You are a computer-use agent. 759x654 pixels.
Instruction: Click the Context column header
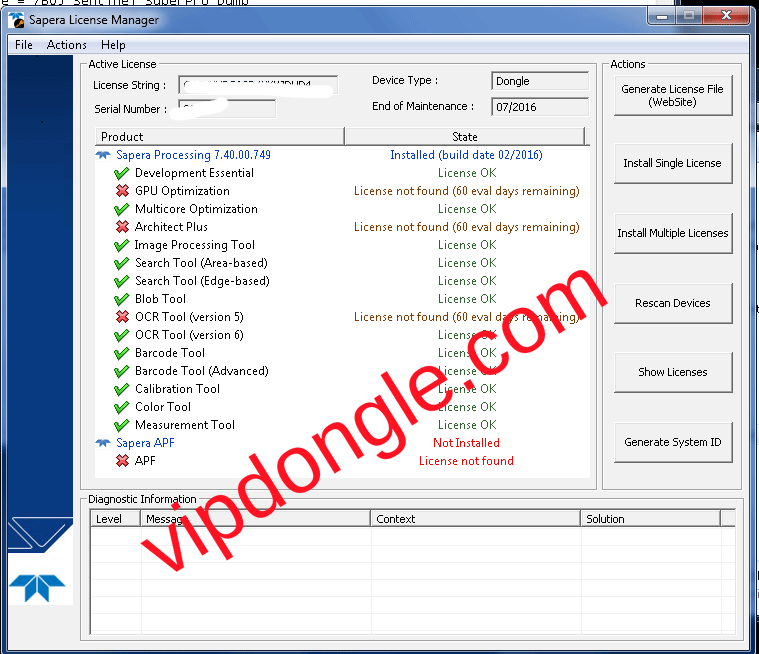(x=475, y=519)
